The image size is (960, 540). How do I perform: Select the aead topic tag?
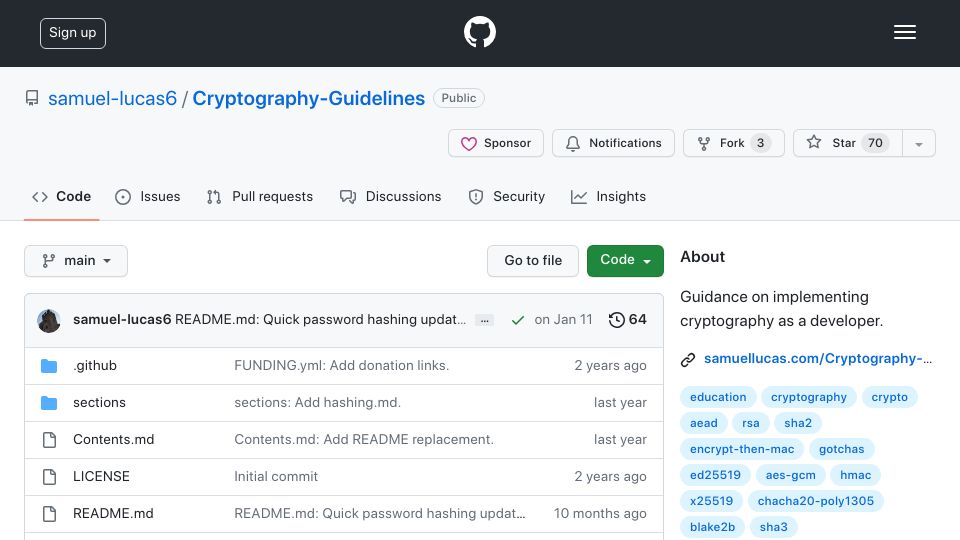coord(703,423)
